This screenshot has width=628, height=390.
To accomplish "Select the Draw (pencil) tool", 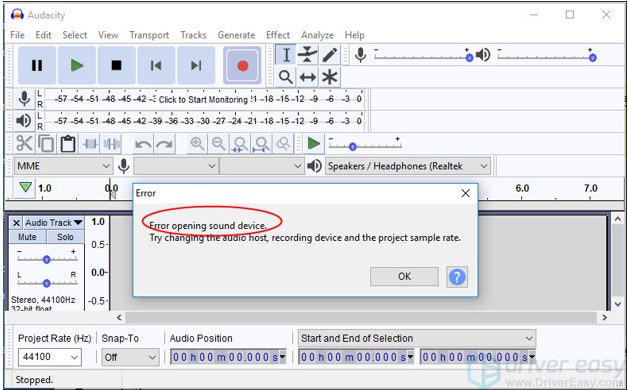I will [330, 55].
